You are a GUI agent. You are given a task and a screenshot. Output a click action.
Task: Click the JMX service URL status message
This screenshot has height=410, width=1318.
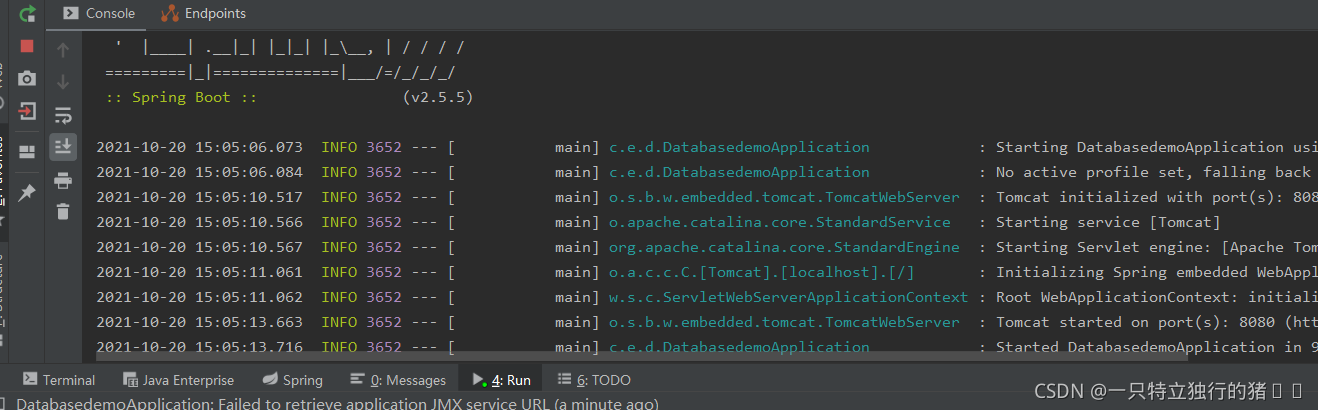(337, 403)
